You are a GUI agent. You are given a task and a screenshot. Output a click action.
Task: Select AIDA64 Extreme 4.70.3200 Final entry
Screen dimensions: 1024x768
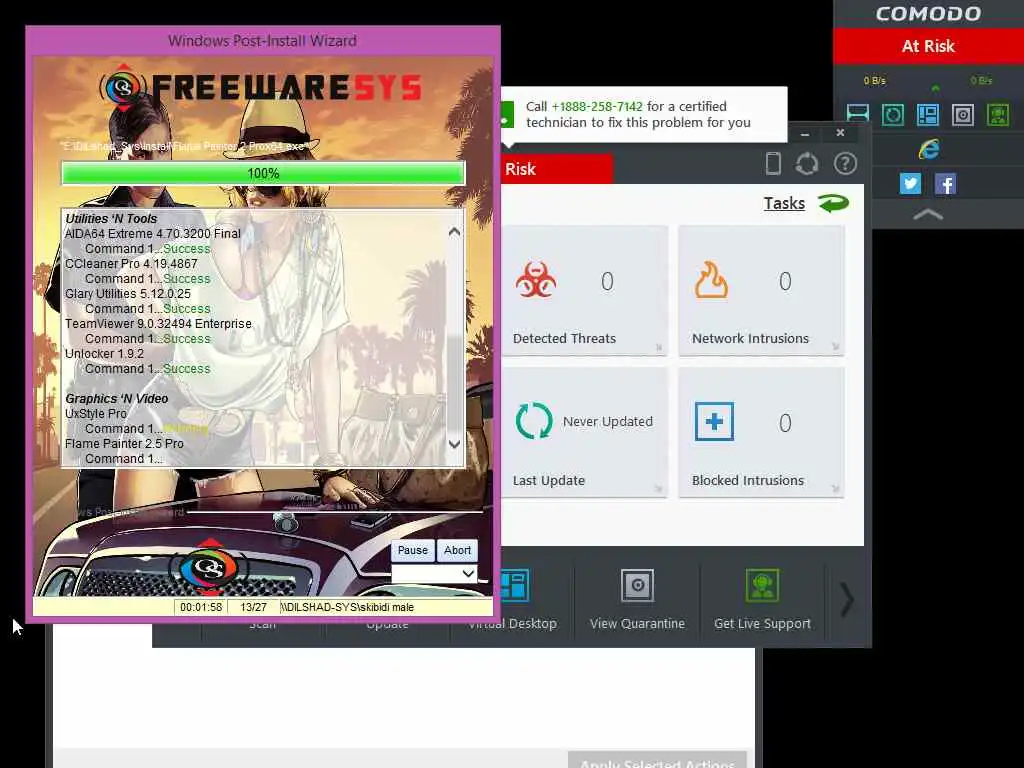153,234
